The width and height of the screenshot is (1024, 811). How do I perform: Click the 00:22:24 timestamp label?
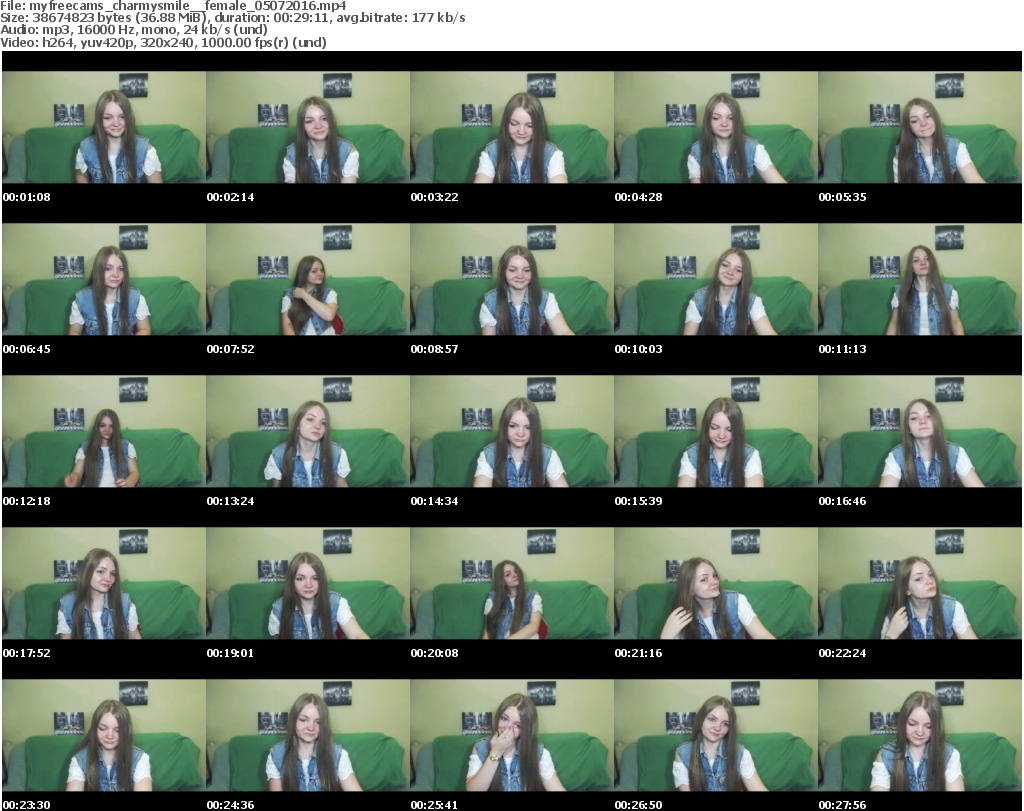click(x=842, y=653)
